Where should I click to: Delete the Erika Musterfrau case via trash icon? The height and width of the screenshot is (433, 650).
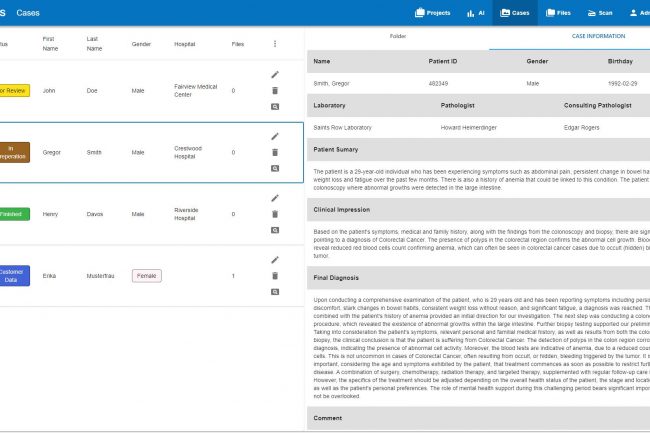(x=275, y=275)
